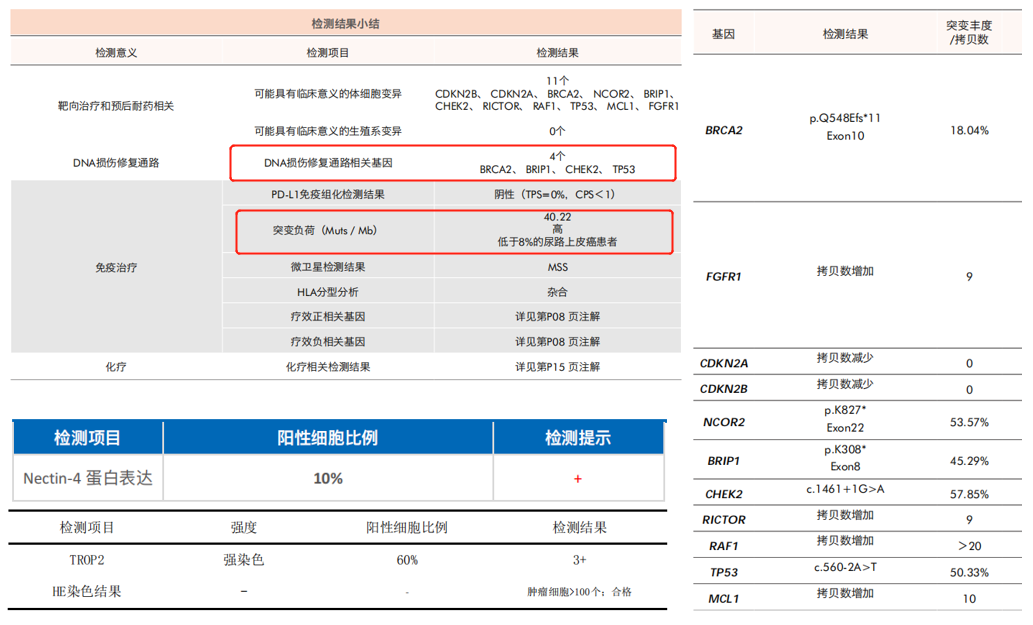Click the 疗效正相关基因 row label
Screen dimensions: 1033x625
[x=327, y=317]
